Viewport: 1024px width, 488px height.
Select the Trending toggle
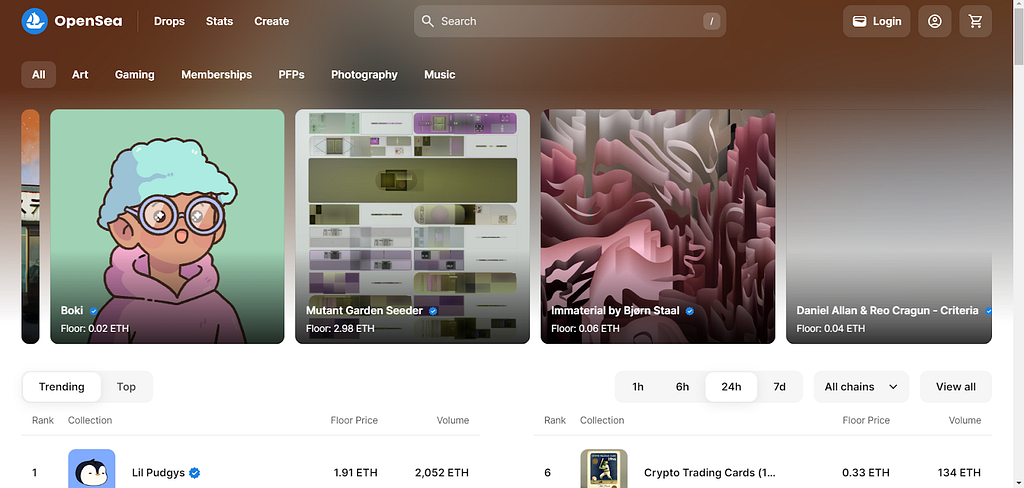(61, 387)
